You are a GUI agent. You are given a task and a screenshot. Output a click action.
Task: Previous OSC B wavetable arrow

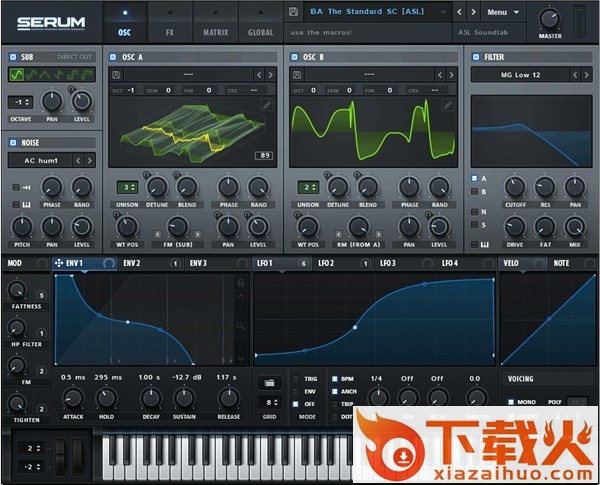pos(440,75)
